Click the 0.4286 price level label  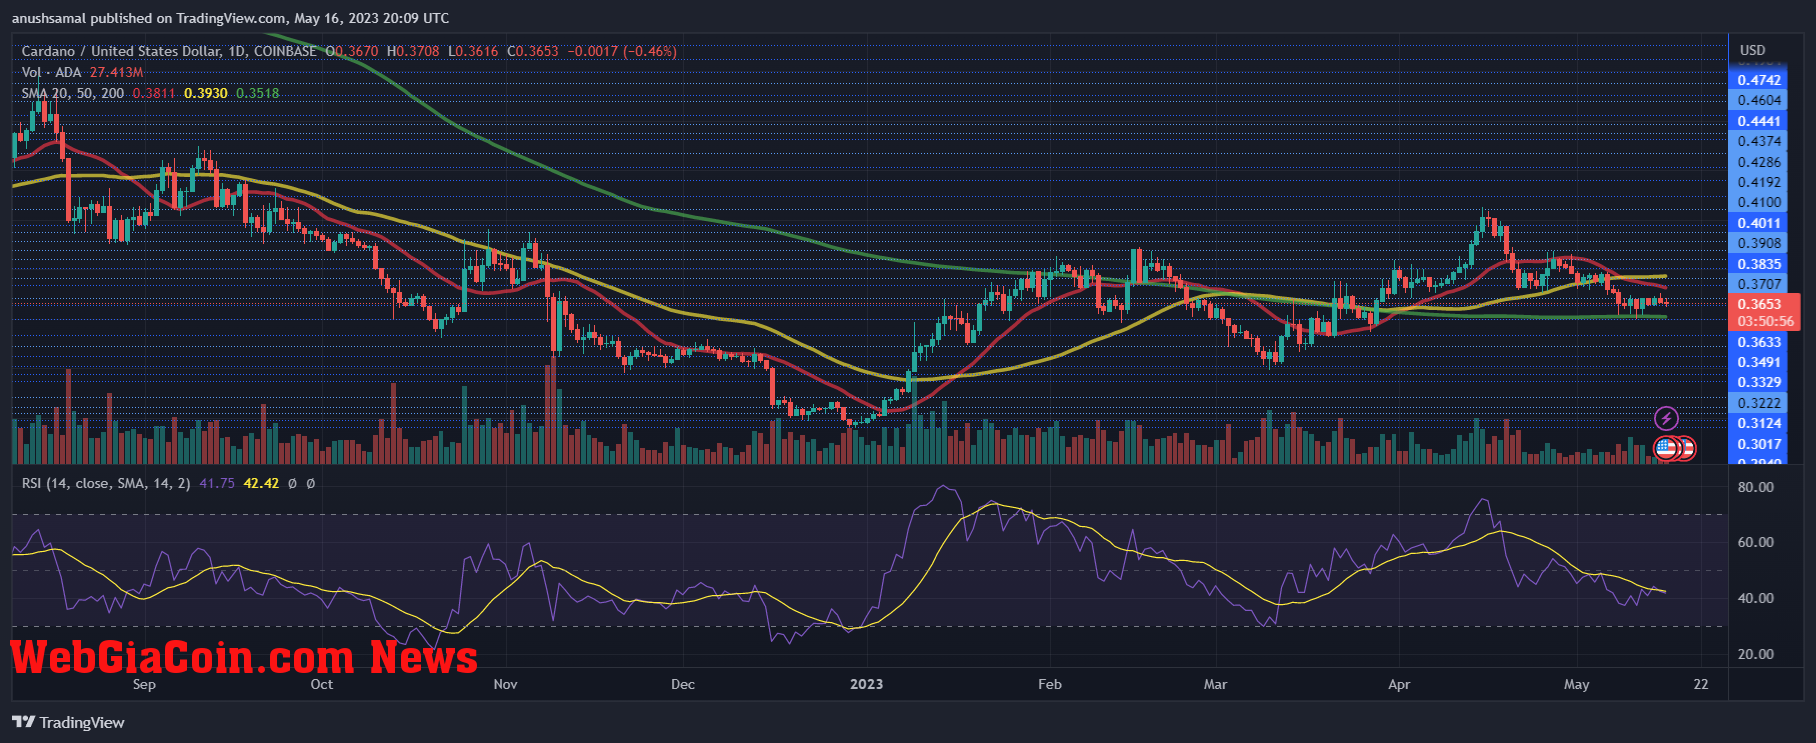pos(1759,162)
